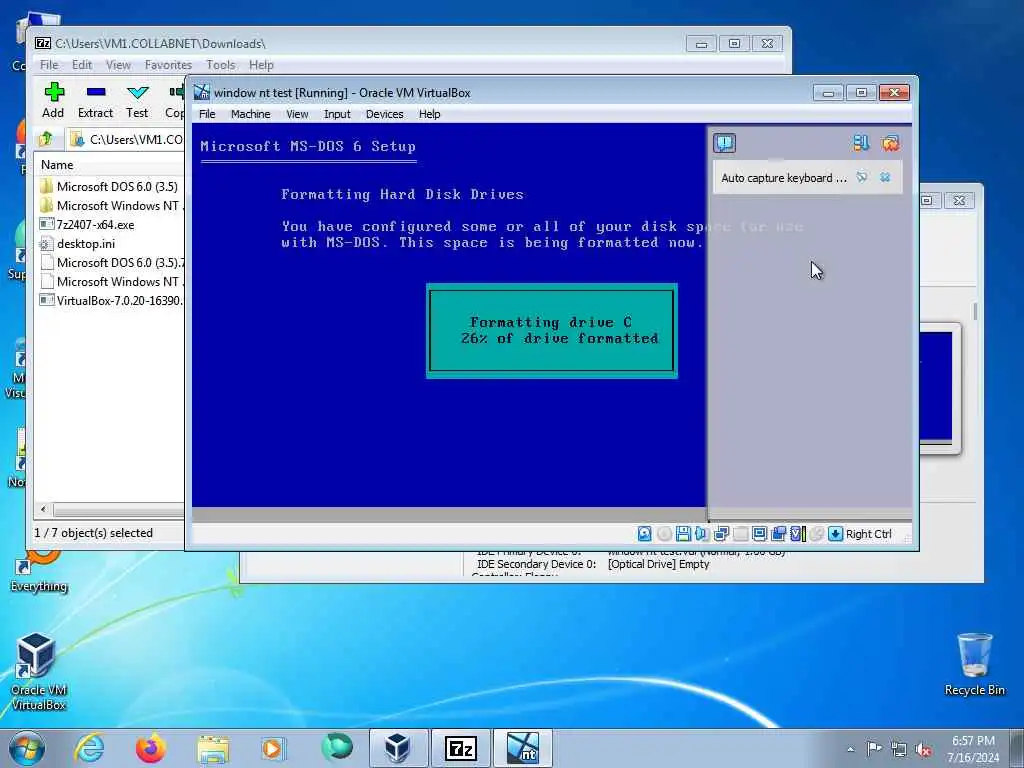Open the 7-Zip Tools menu
1024x768 pixels.
pos(220,65)
